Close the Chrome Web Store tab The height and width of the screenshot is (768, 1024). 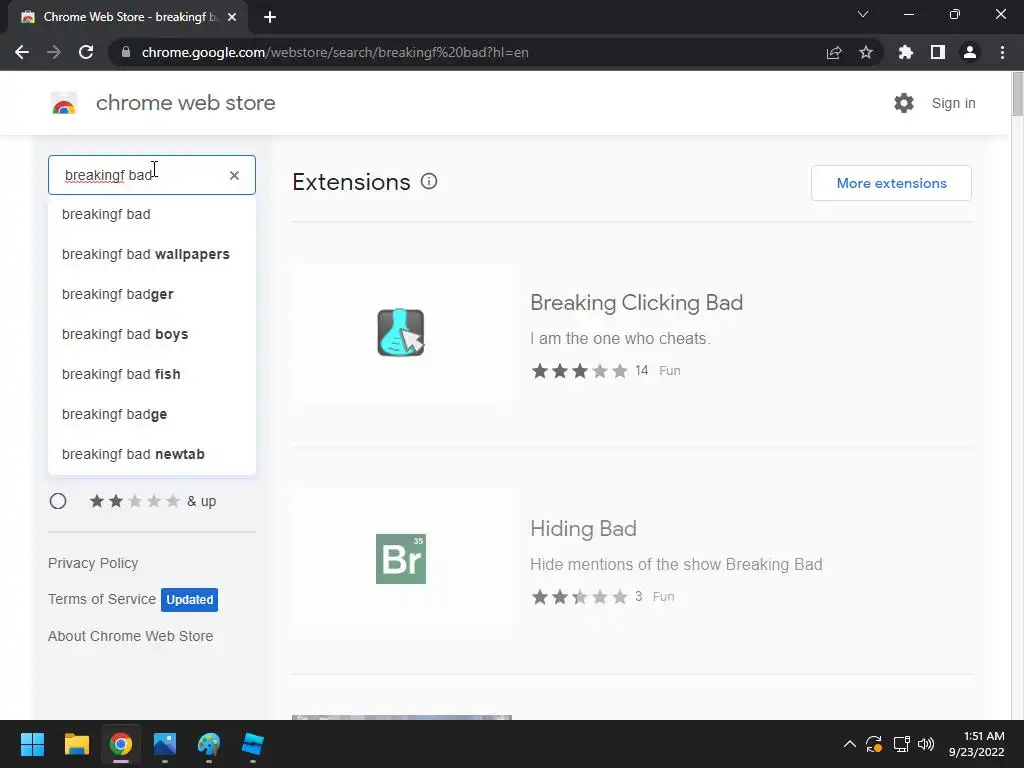pyautogui.click(x=232, y=17)
